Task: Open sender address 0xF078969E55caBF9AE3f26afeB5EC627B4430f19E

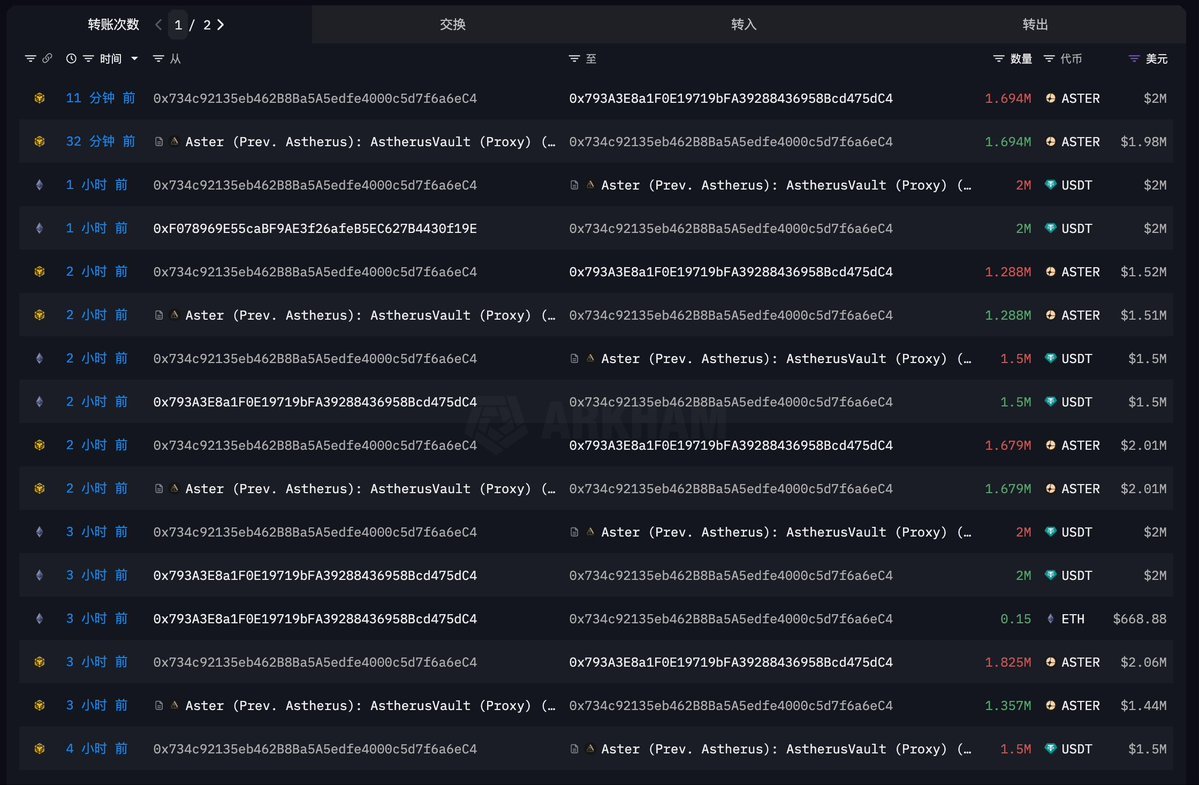Action: coord(315,229)
